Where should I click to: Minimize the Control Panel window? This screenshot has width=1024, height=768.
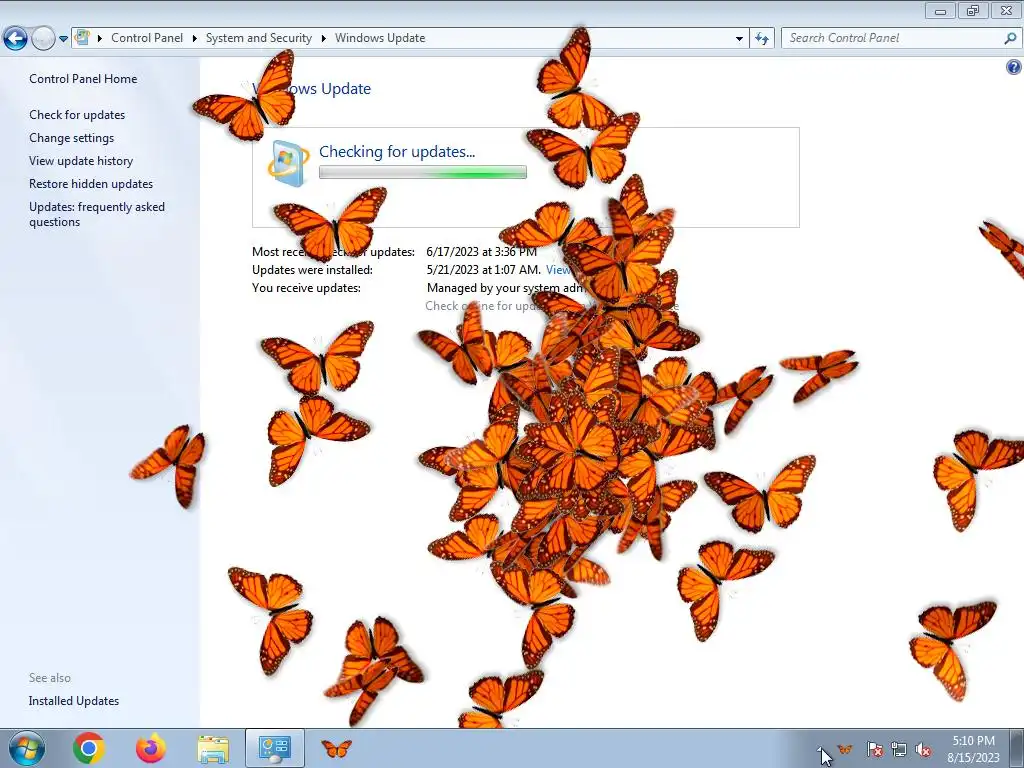(940, 10)
